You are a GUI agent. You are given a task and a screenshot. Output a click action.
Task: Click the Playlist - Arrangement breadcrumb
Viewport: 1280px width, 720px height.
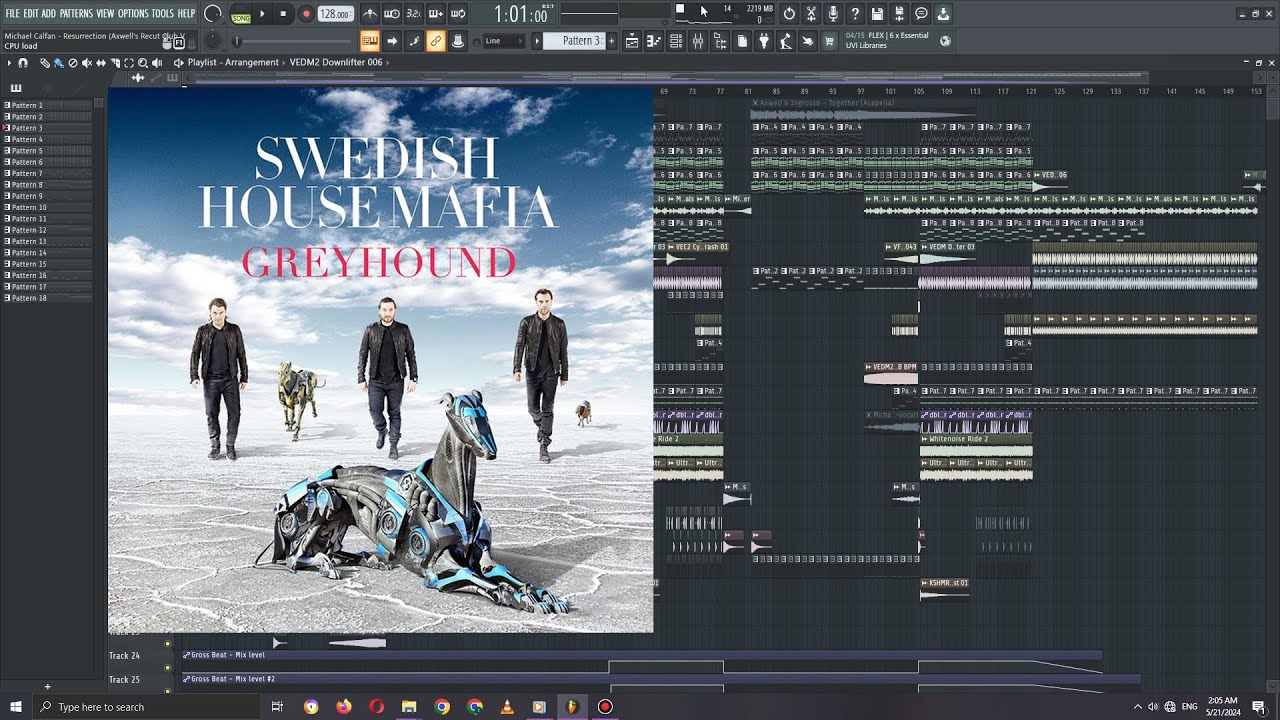point(233,62)
